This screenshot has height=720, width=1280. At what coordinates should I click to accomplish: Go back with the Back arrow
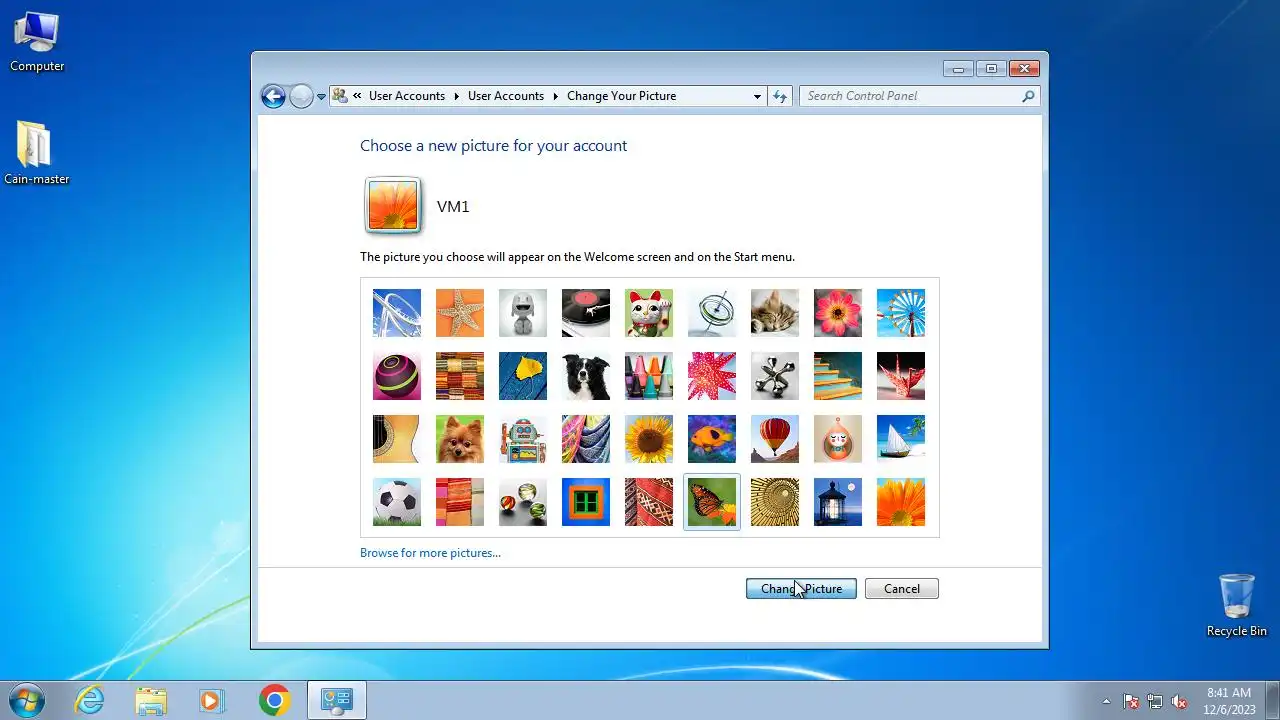tap(273, 96)
